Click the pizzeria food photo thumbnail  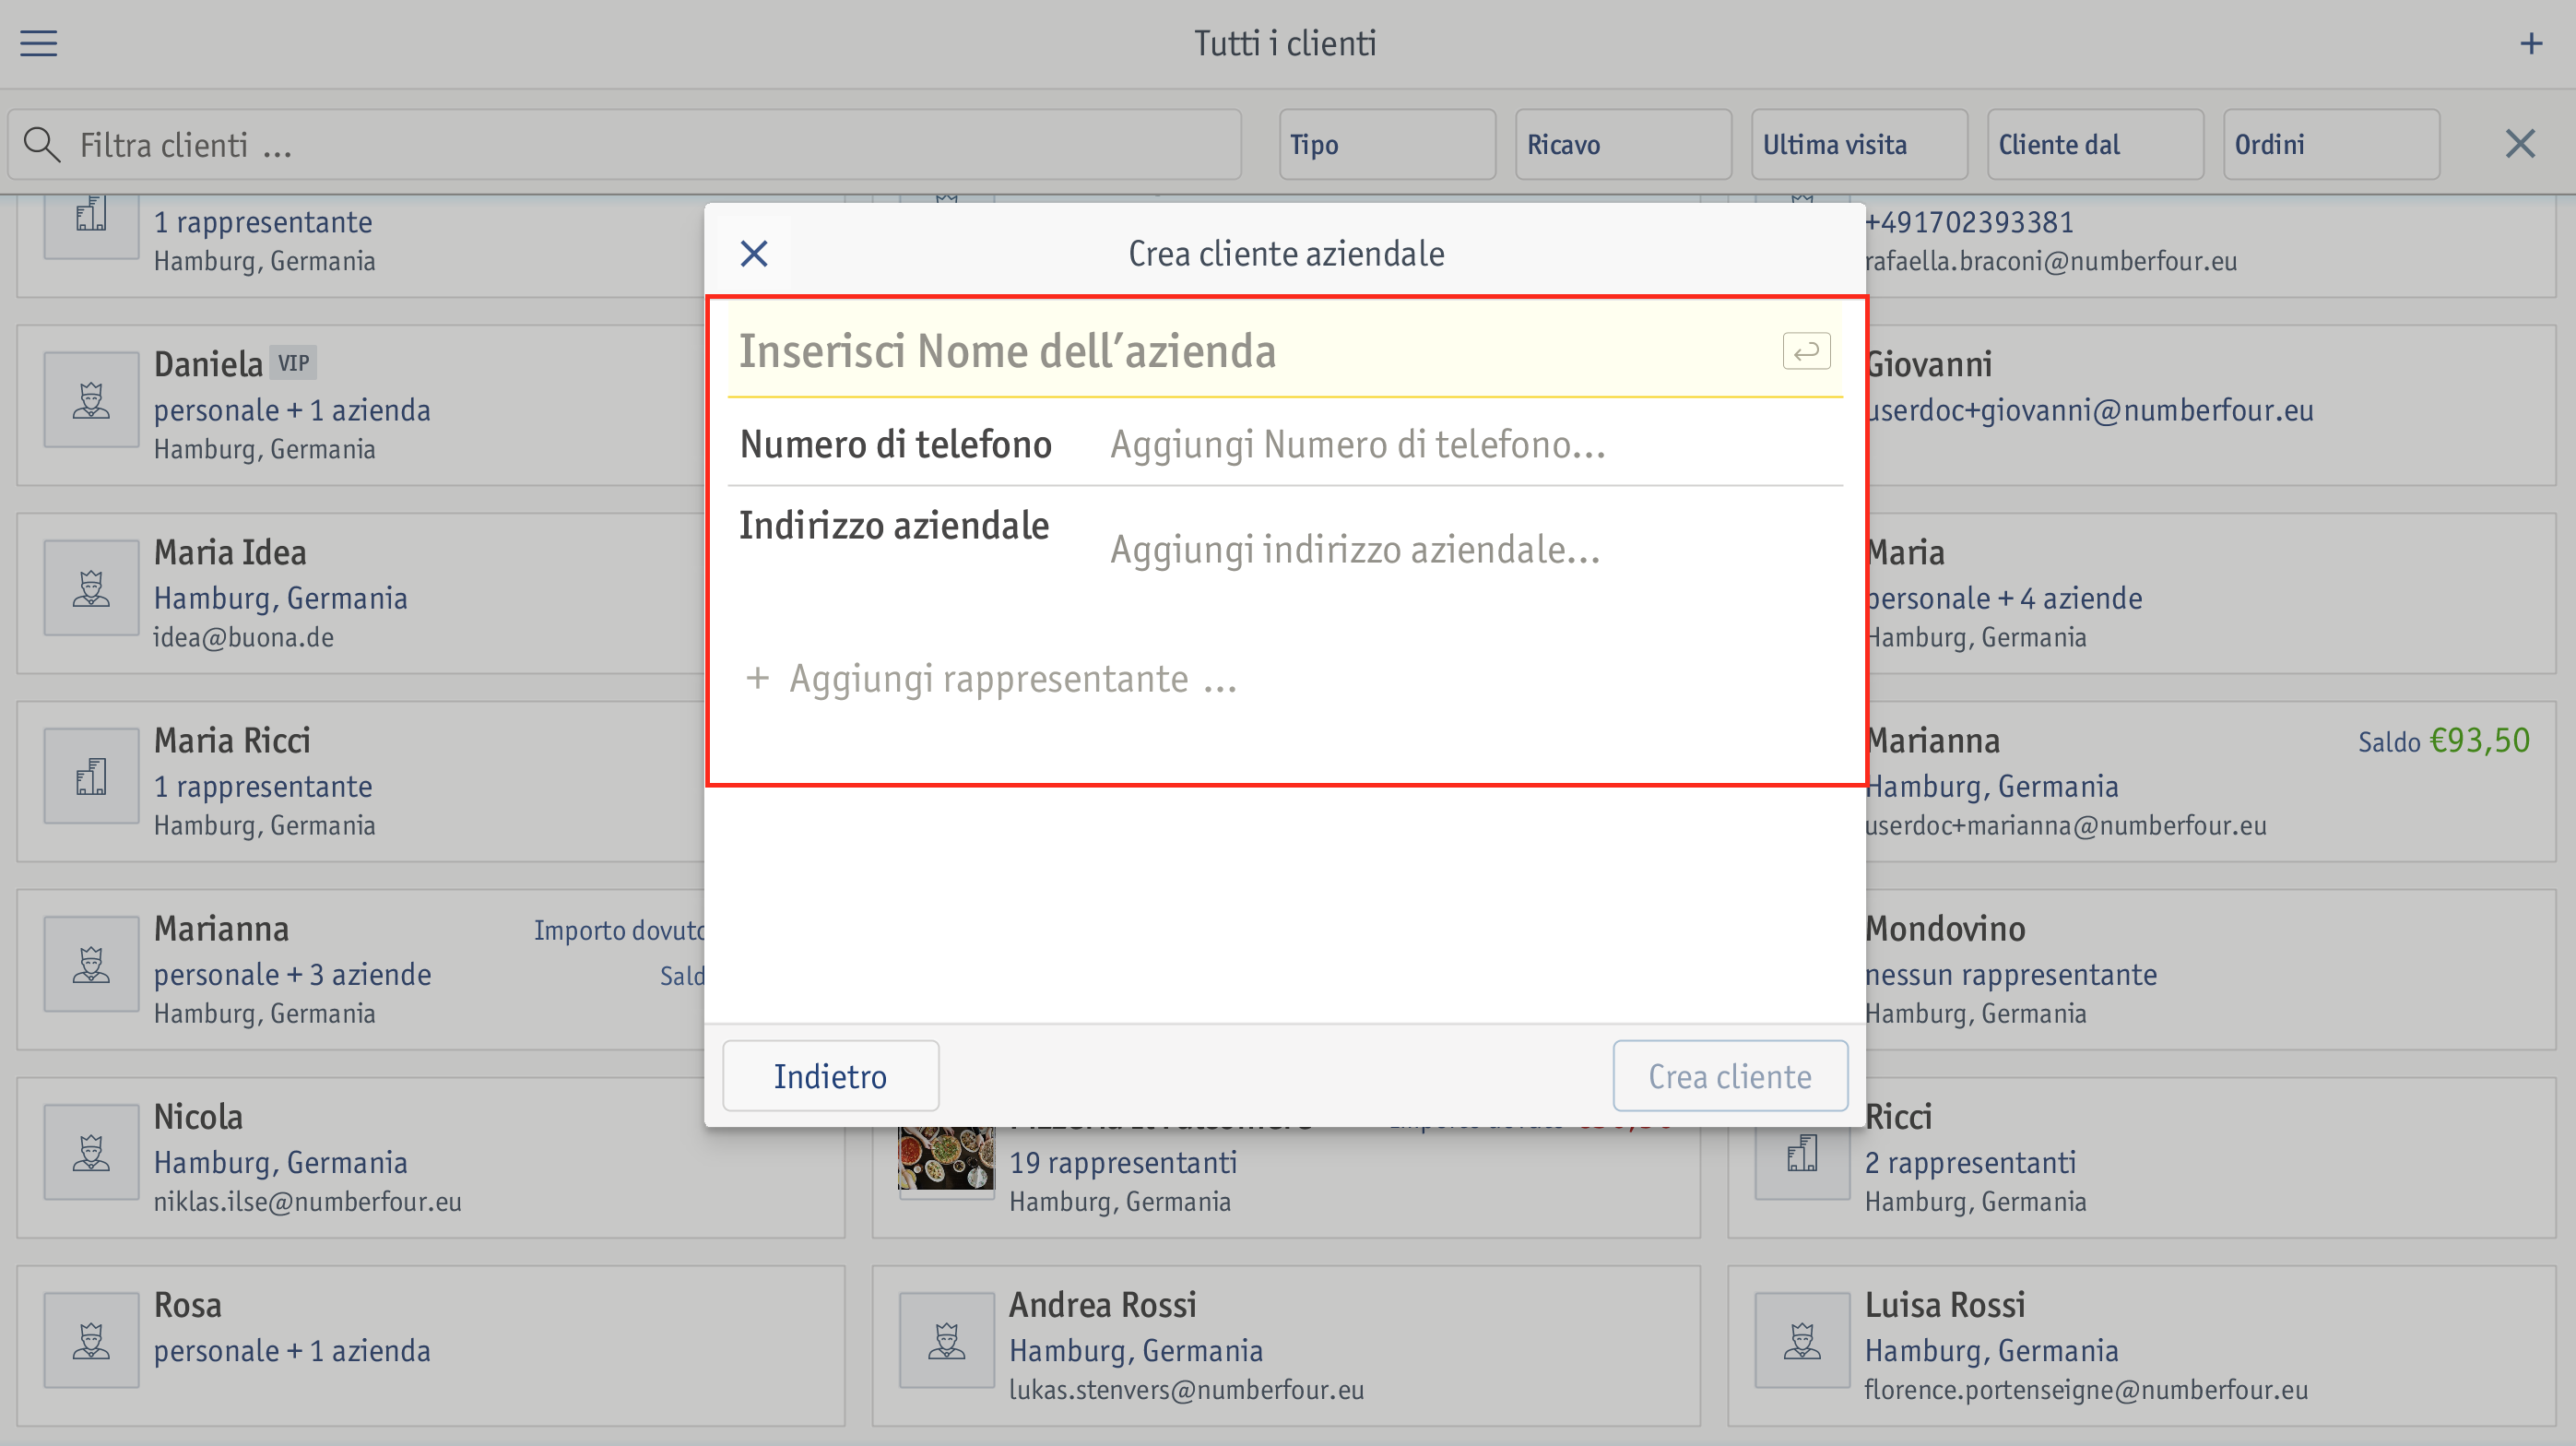[x=946, y=1159]
